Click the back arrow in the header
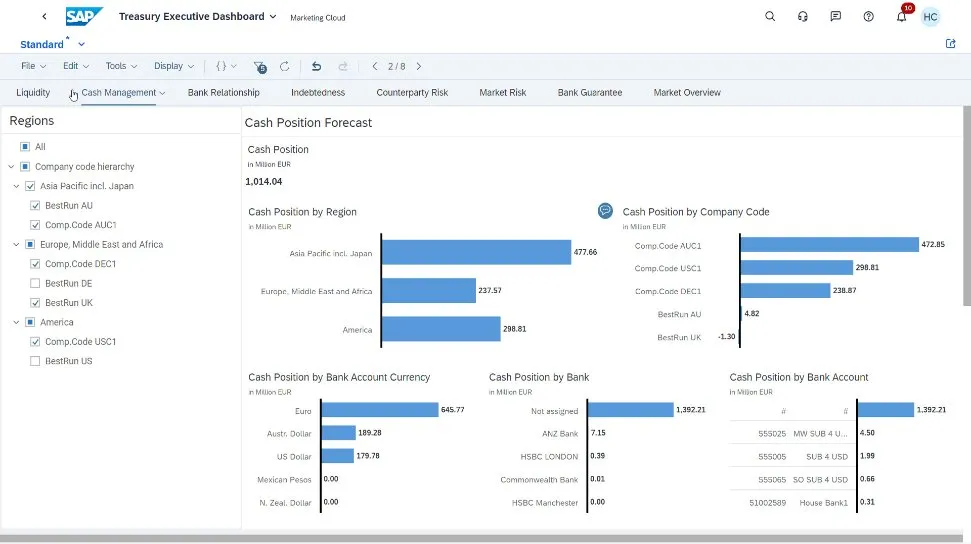Image resolution: width=971 pixels, height=544 pixels. point(44,17)
